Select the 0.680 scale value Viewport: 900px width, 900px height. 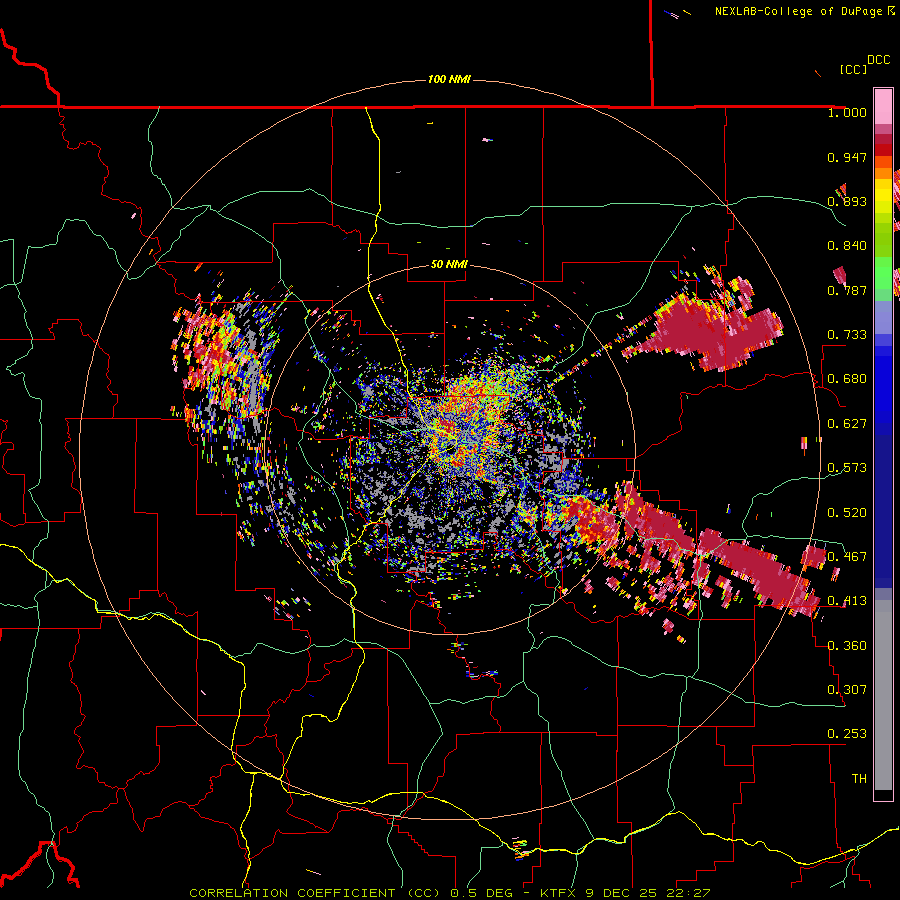(847, 379)
